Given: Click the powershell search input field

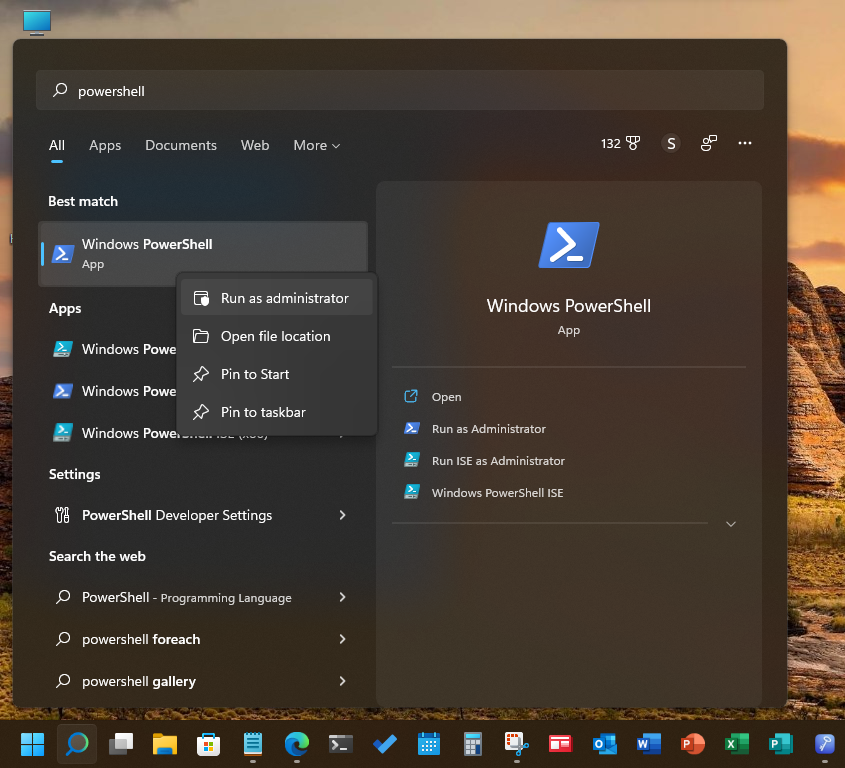Looking at the screenshot, I should 400,91.
